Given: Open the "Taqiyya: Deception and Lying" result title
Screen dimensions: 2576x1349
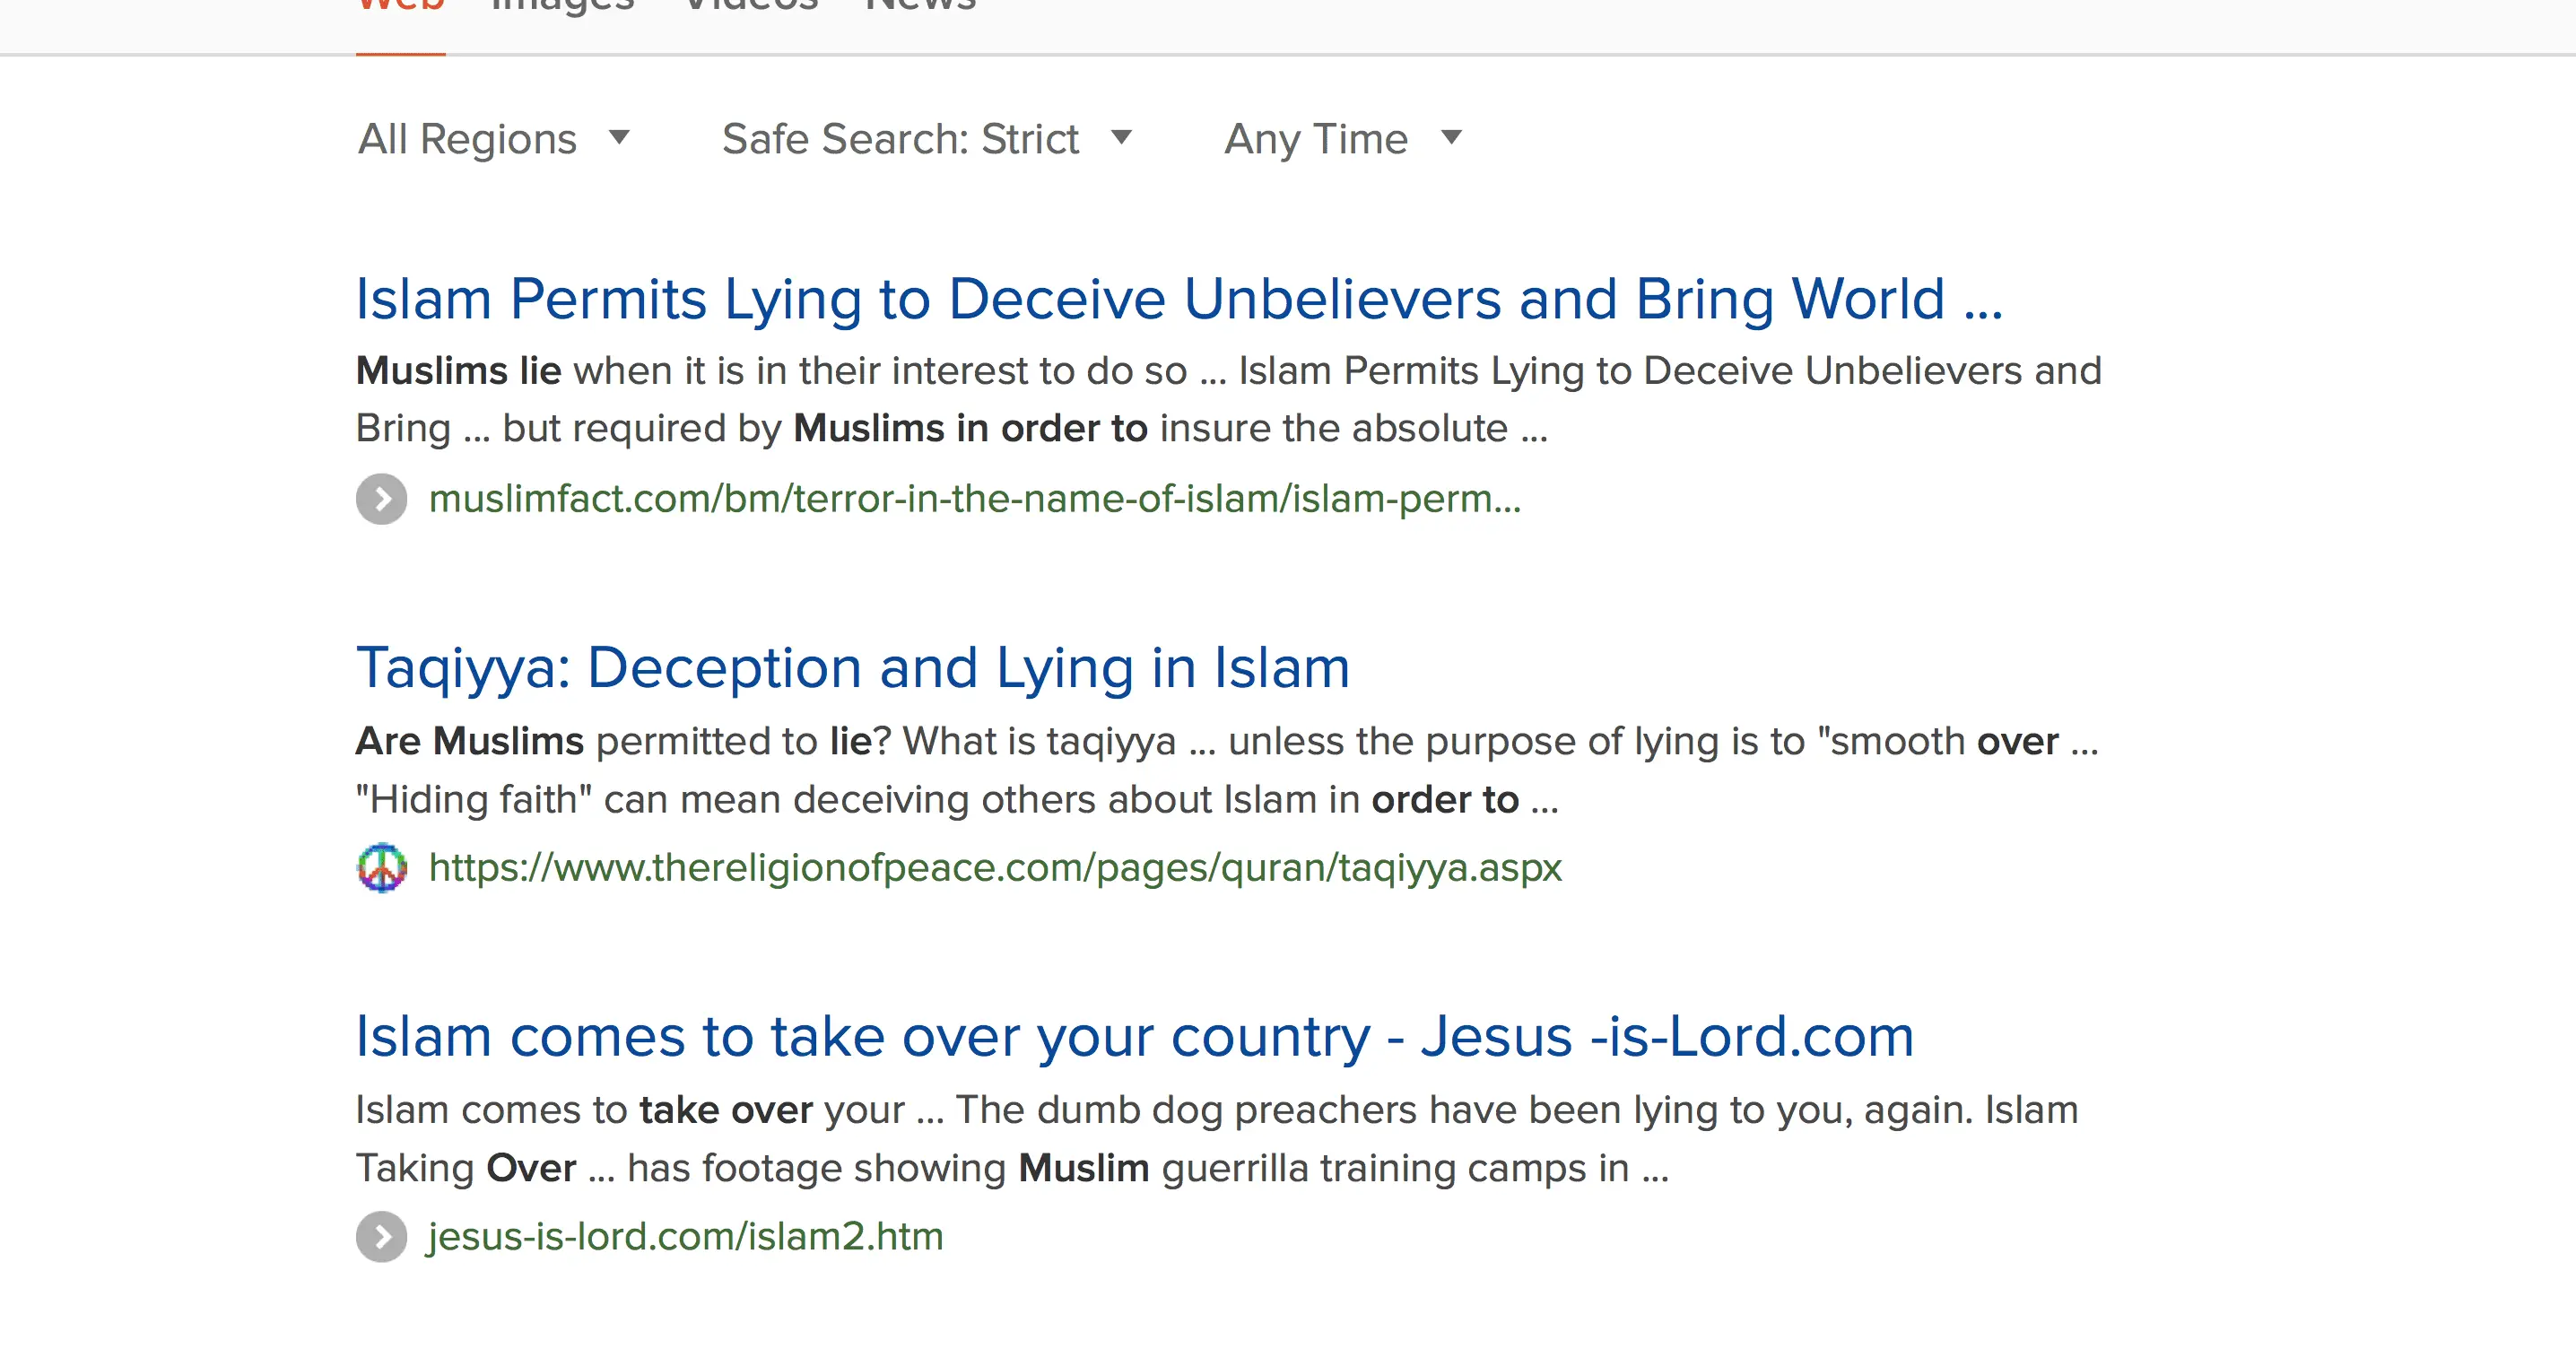Looking at the screenshot, I should [x=853, y=668].
